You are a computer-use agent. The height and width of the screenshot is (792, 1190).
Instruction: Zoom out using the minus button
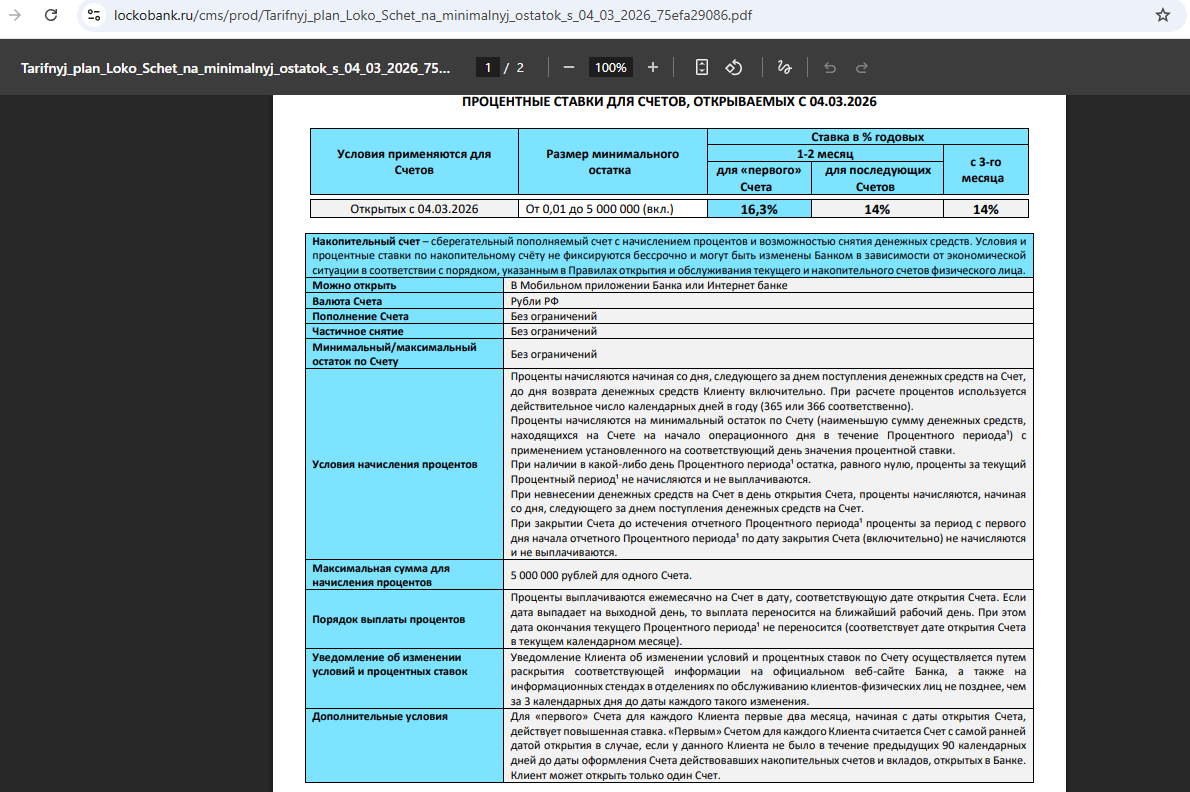point(569,67)
